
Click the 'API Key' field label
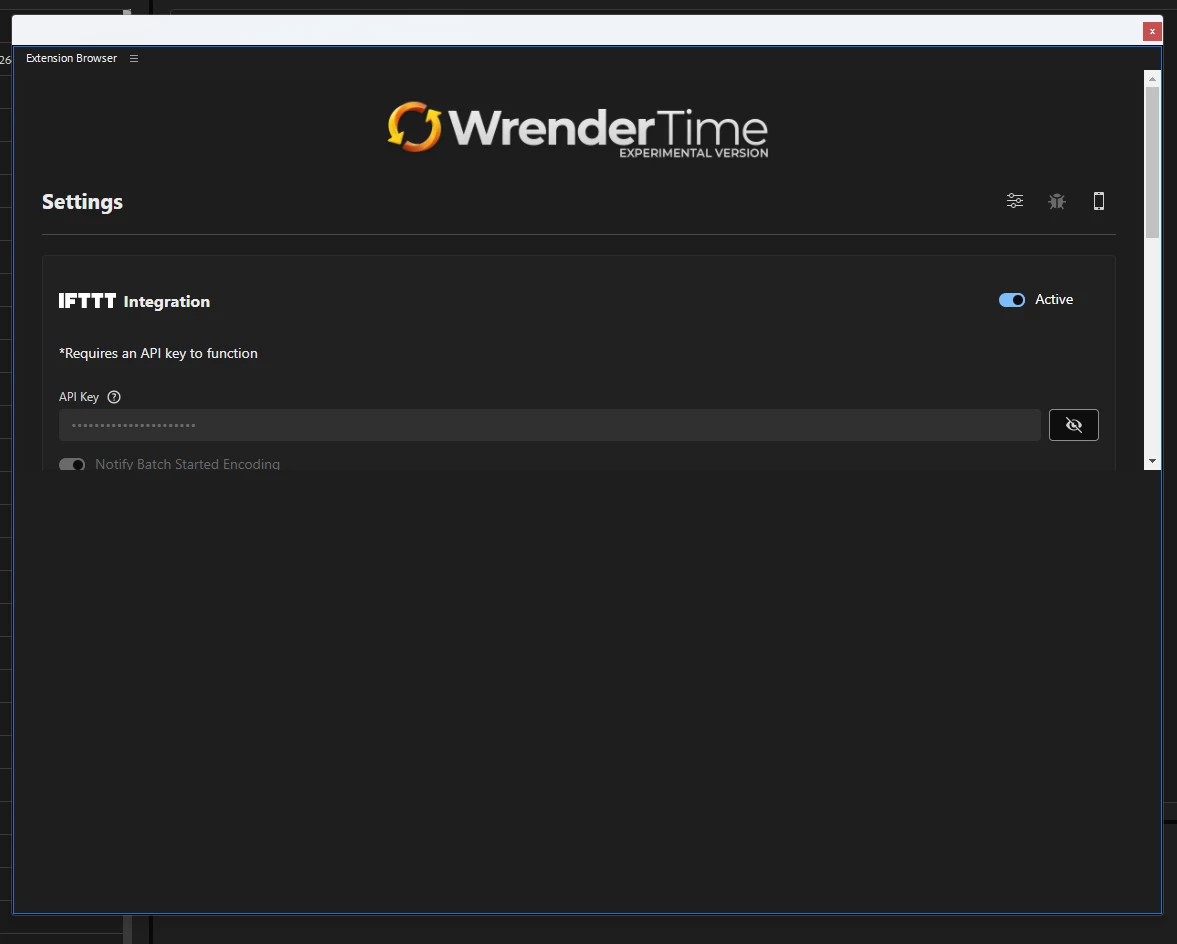tap(79, 397)
